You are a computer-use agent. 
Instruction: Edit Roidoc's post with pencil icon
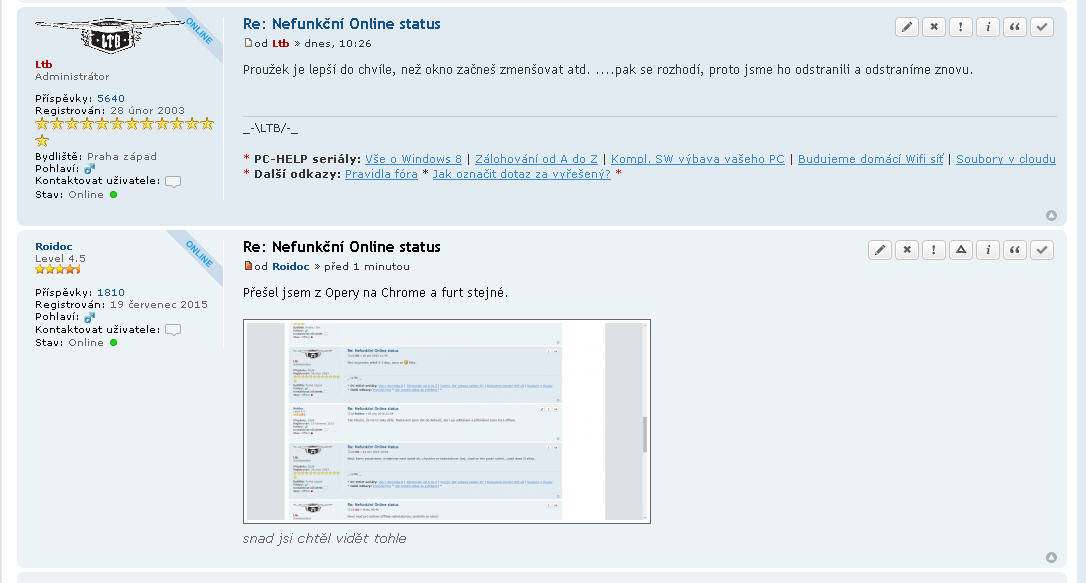[x=880, y=250]
